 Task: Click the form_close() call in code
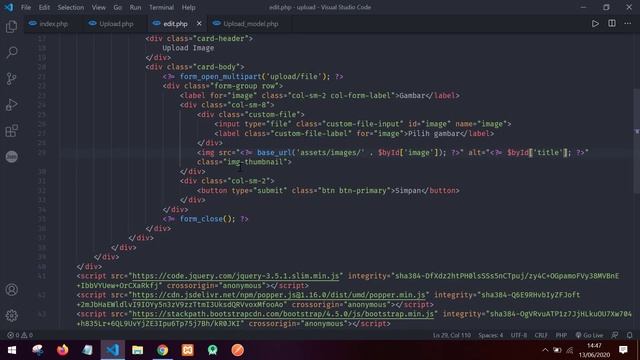(x=207, y=219)
